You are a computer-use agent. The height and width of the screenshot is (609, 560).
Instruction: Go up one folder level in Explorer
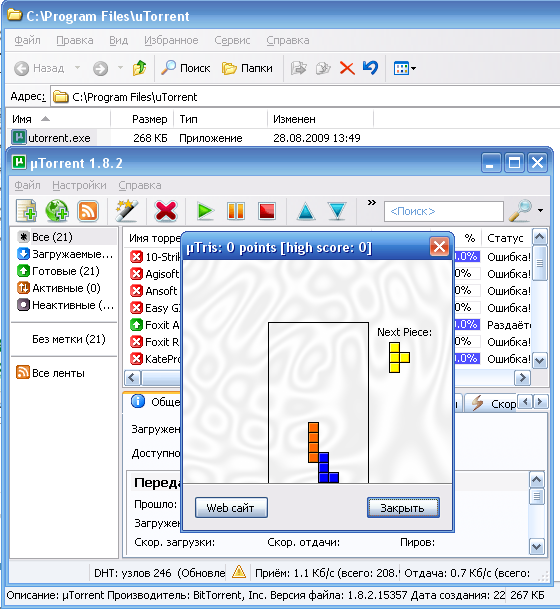139,68
